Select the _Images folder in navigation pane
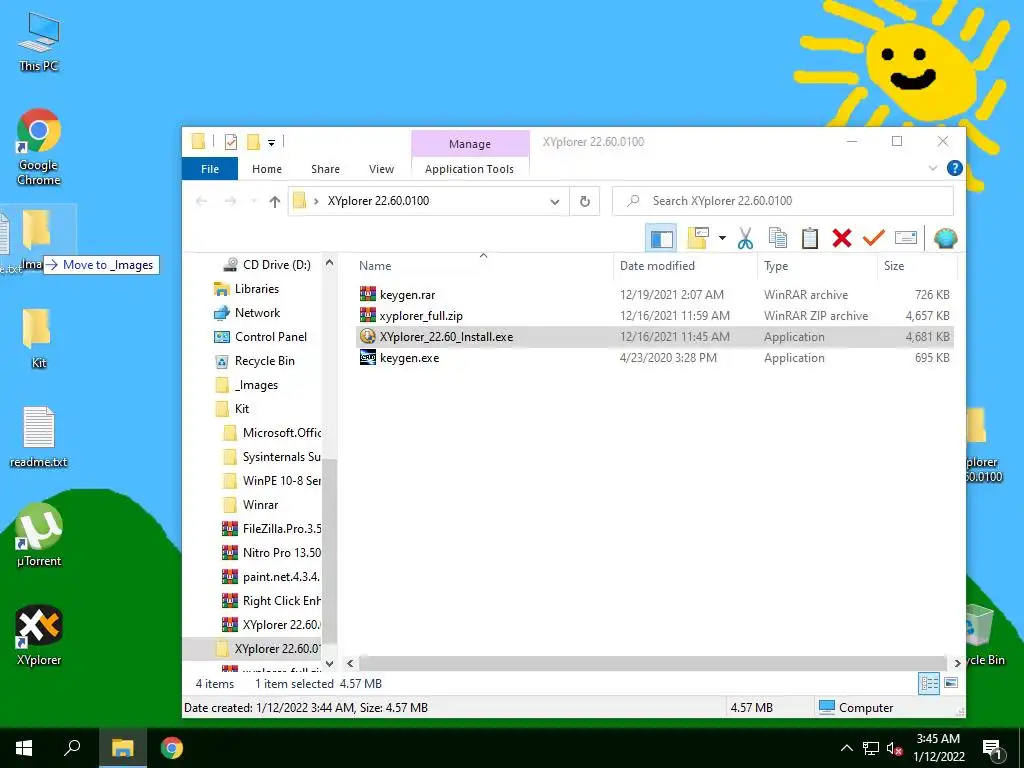This screenshot has height=768, width=1024. tap(247, 385)
